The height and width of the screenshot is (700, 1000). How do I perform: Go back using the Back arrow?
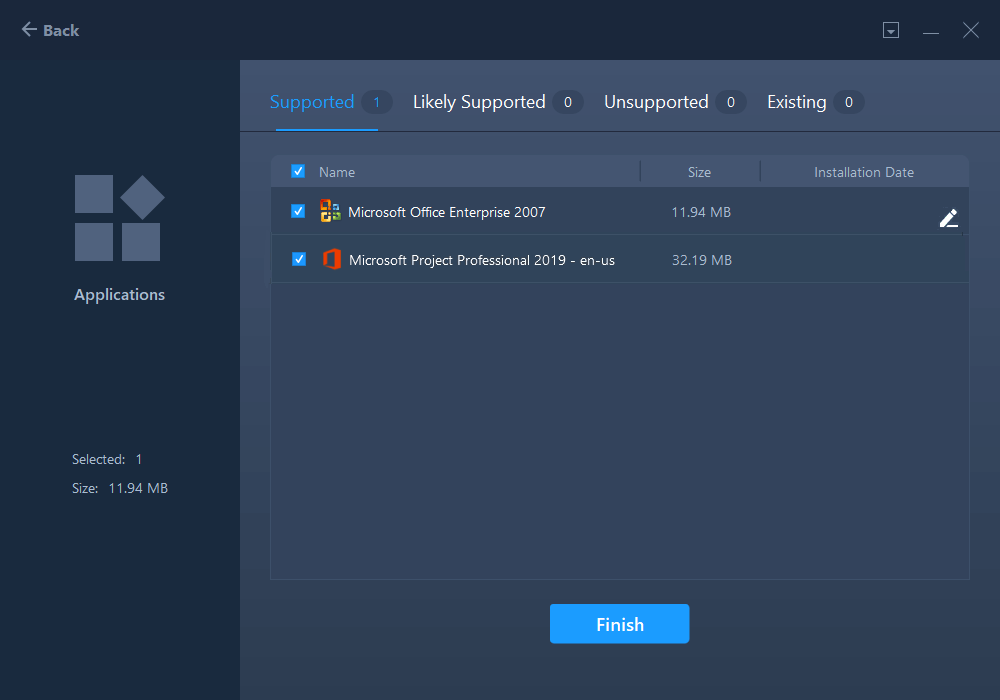point(50,30)
